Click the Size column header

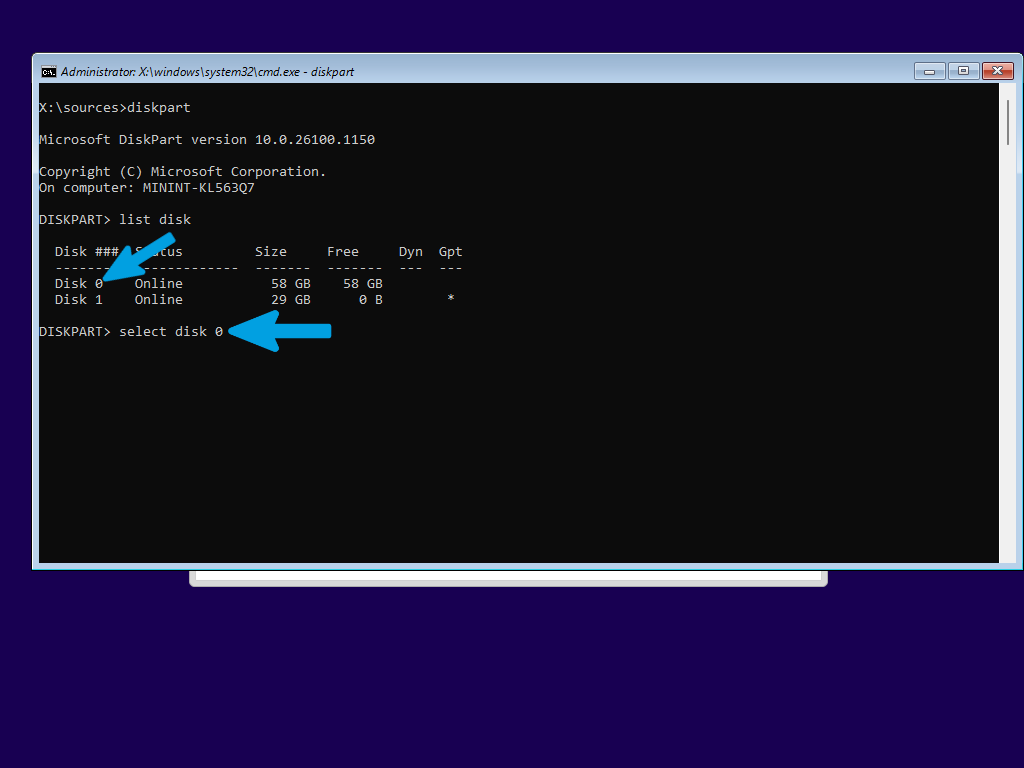(271, 252)
